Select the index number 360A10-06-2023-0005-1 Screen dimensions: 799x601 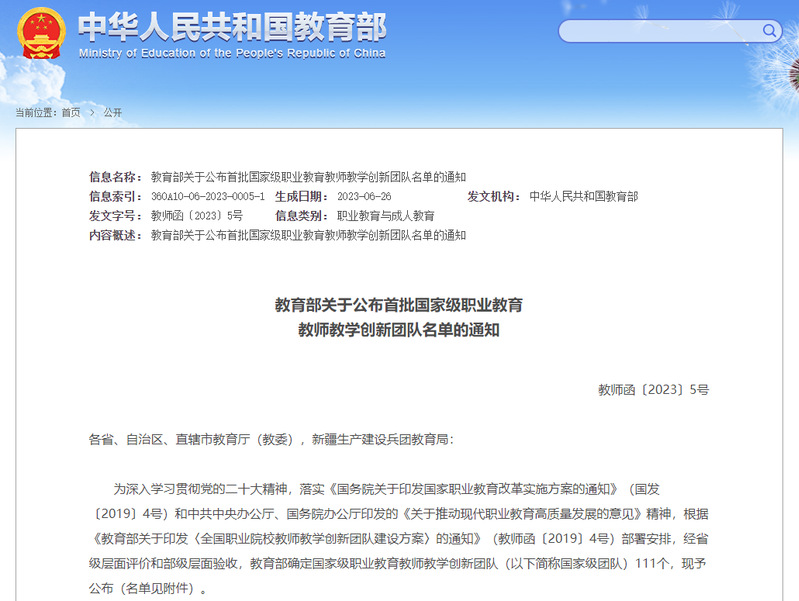click(208, 196)
